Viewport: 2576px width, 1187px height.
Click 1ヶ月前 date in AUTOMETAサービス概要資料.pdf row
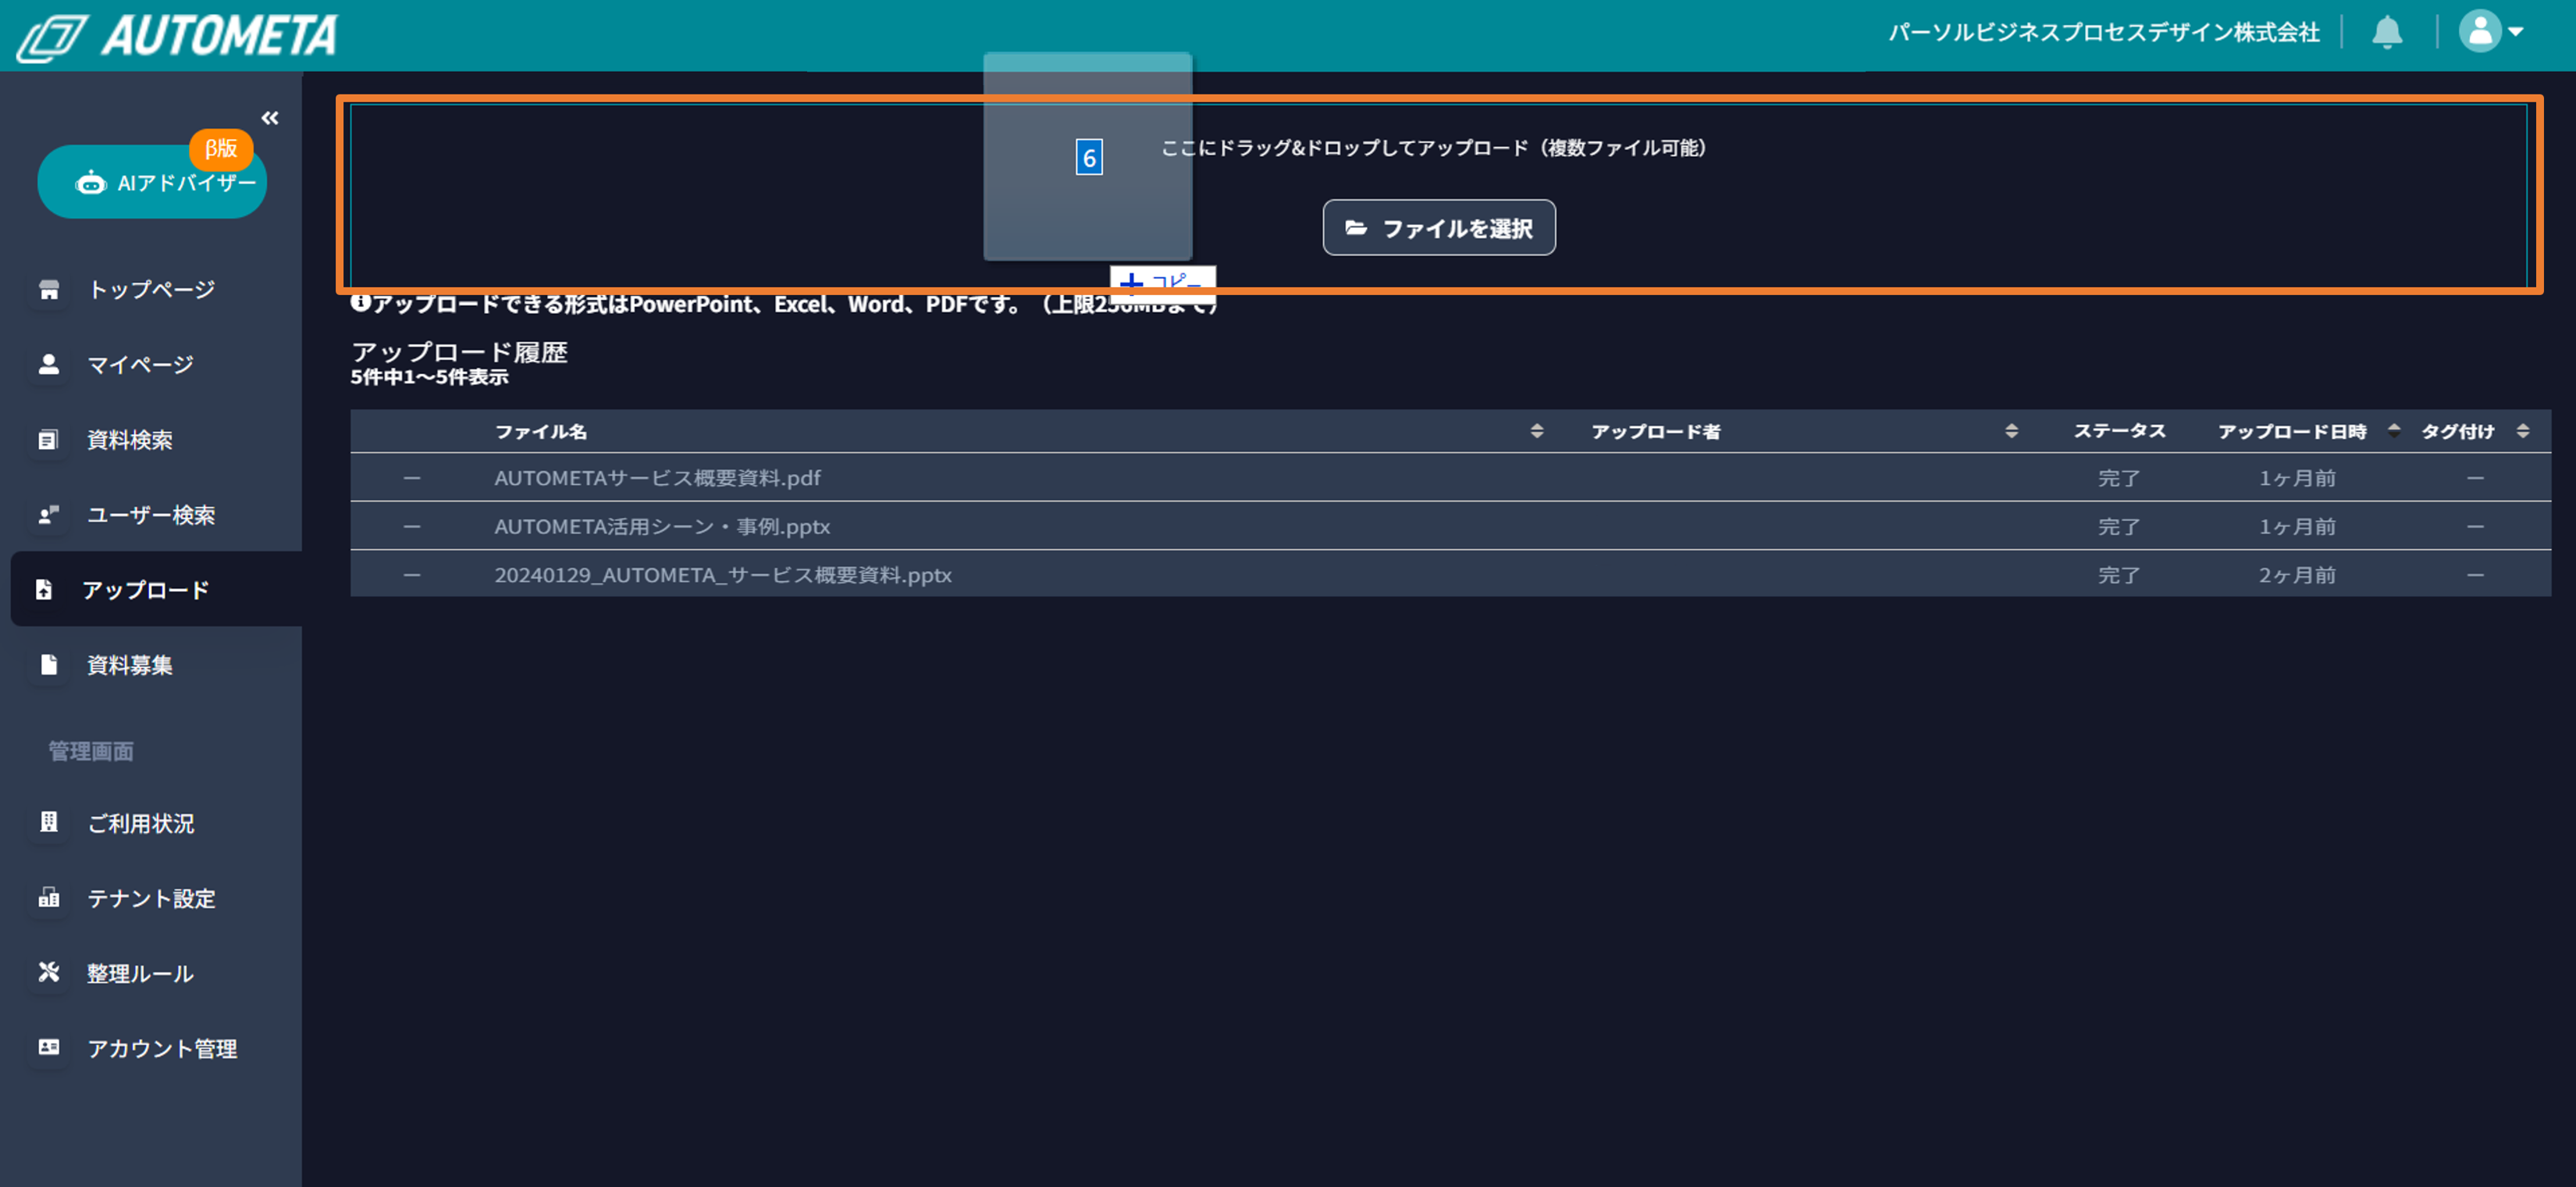pyautogui.click(x=2297, y=478)
